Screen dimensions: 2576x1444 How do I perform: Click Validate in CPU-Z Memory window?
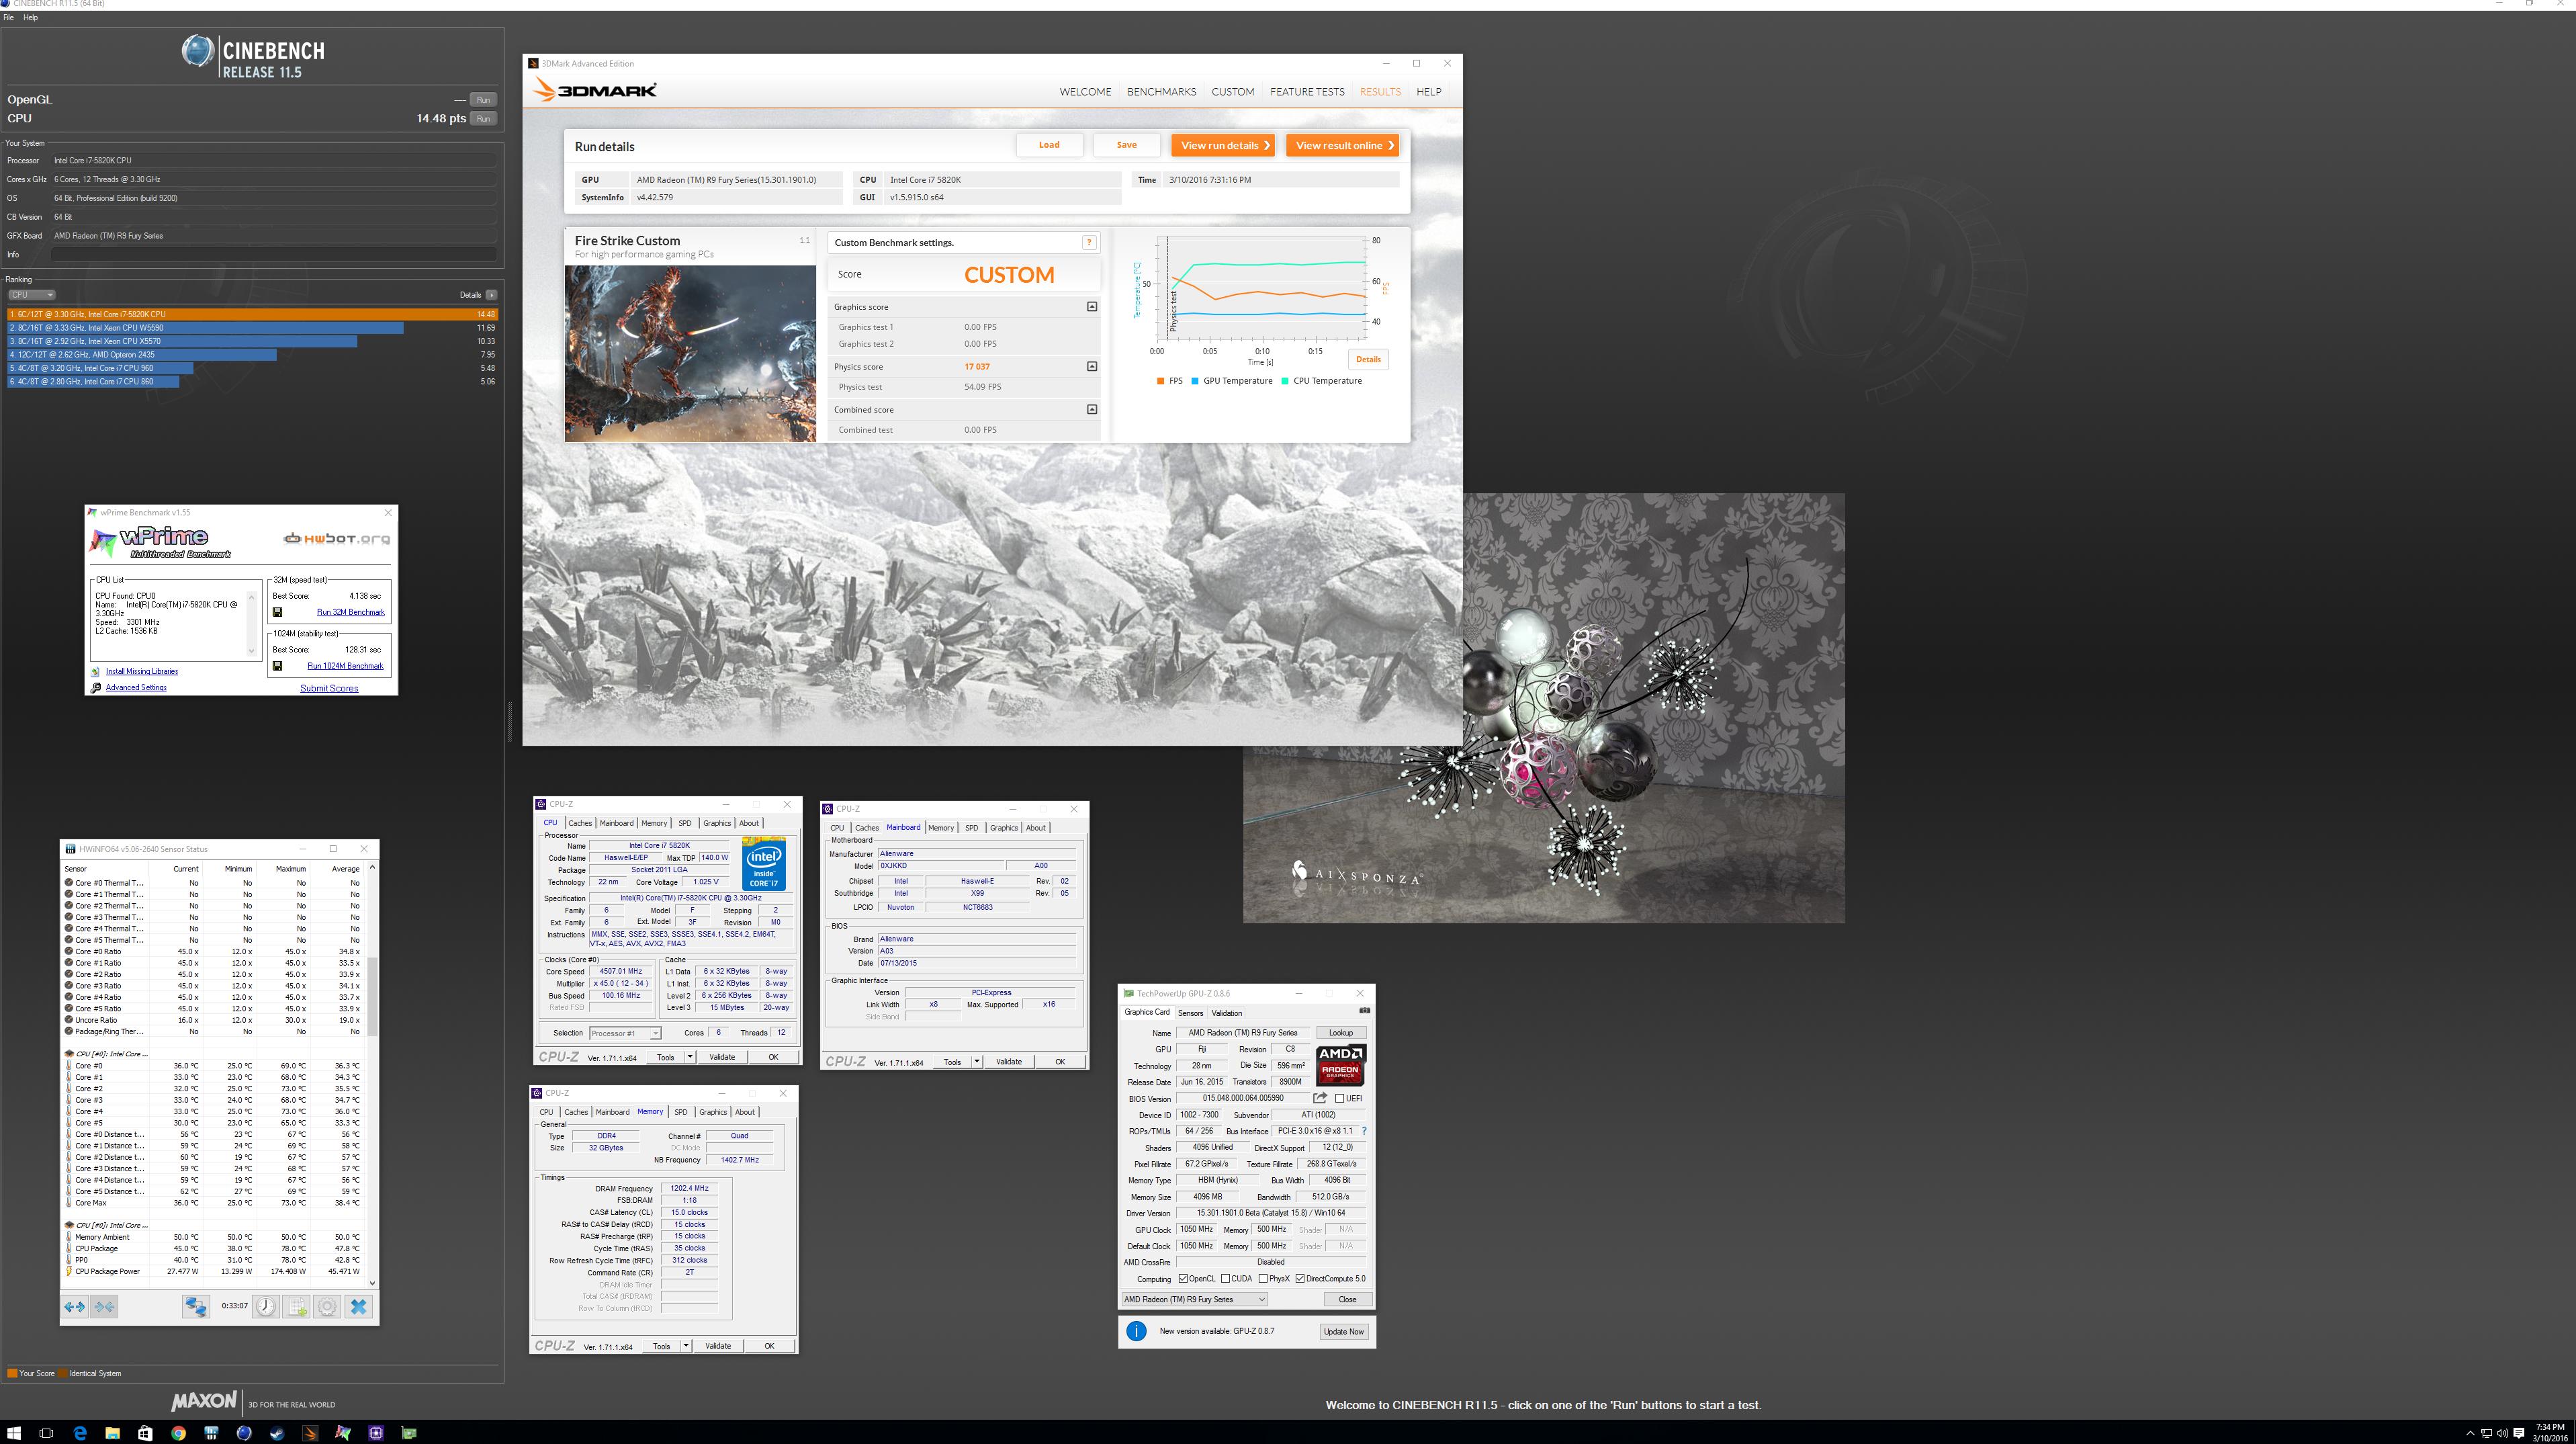[x=718, y=1346]
